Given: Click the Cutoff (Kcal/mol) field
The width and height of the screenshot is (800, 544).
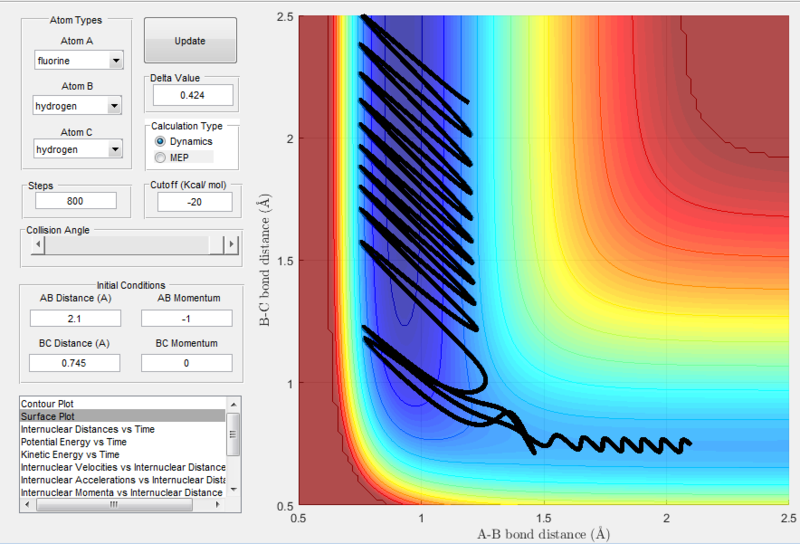Looking at the screenshot, I should tap(194, 202).
